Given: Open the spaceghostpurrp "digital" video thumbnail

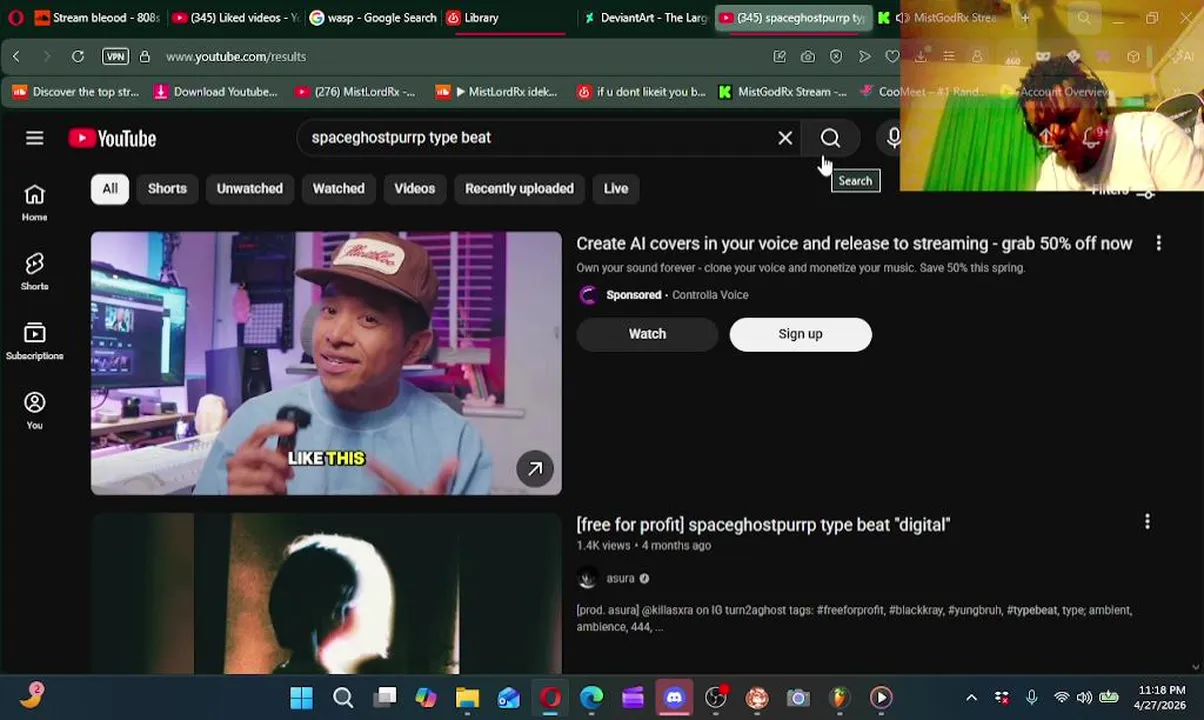Looking at the screenshot, I should (x=326, y=593).
